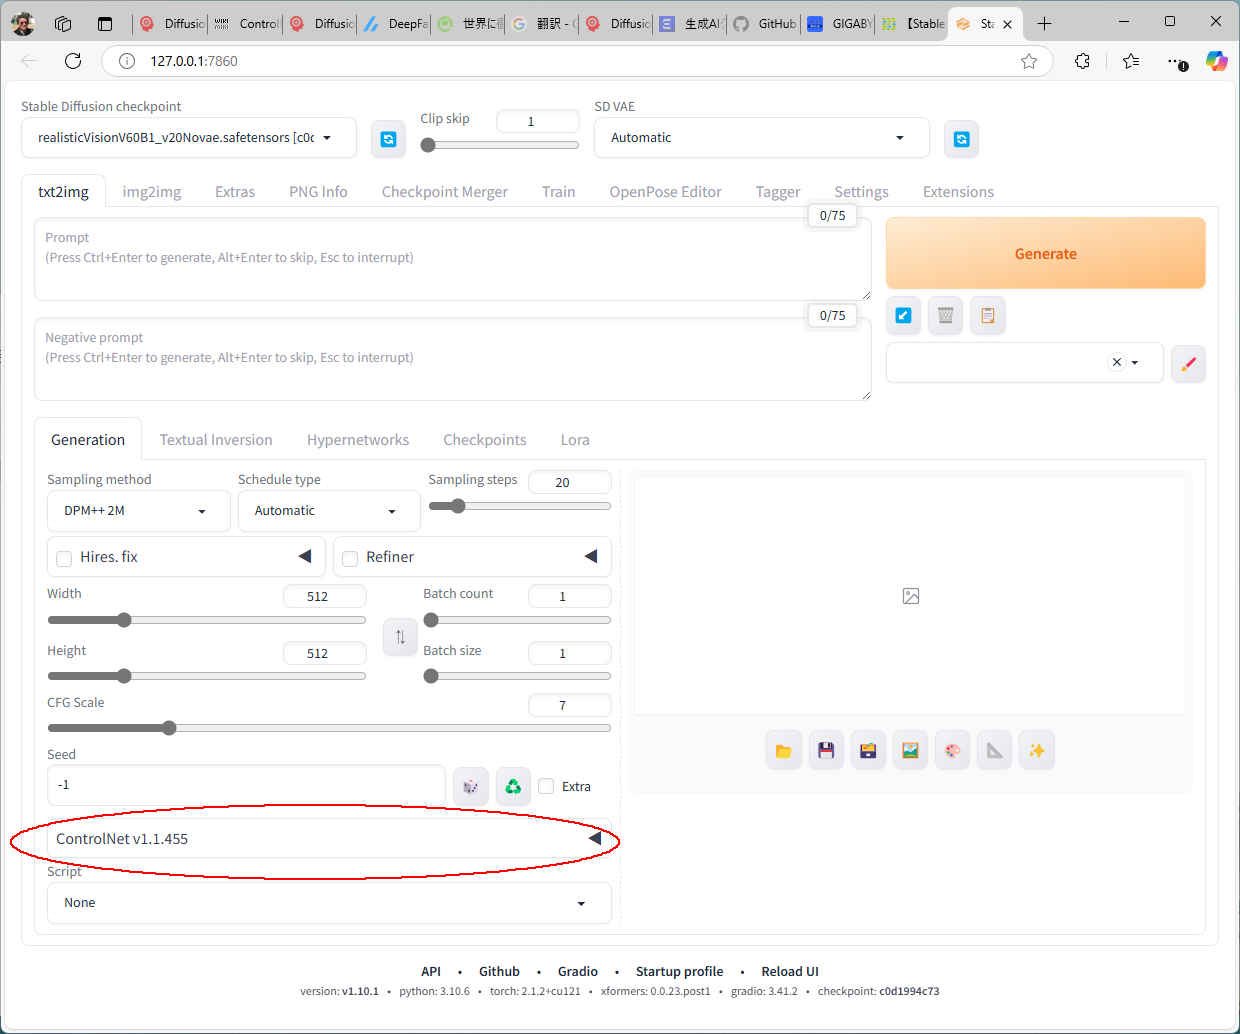Expand the ControlNet v1.1.455 section

point(328,839)
